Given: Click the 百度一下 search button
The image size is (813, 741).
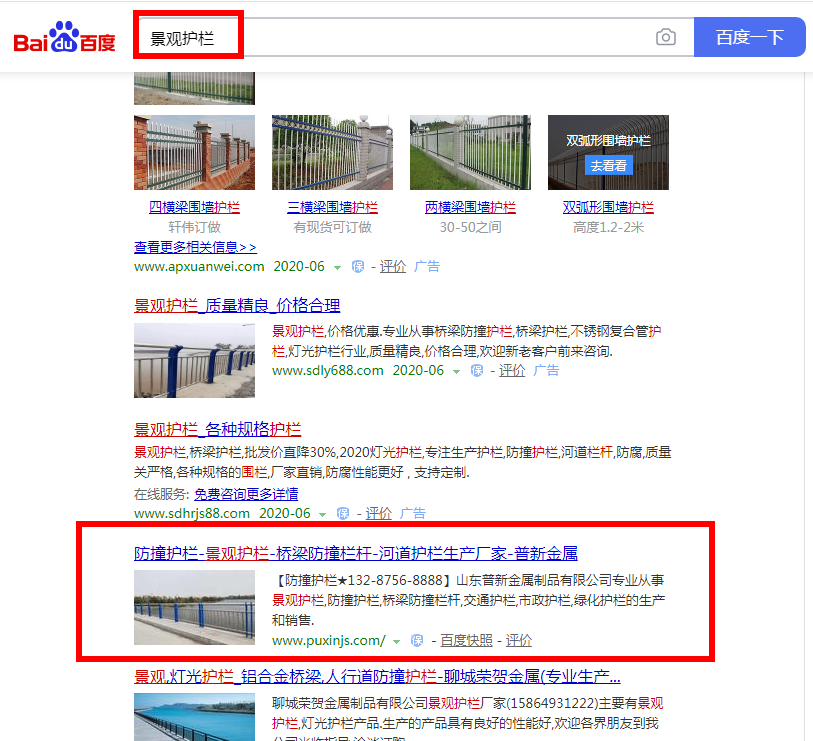Looking at the screenshot, I should coord(750,37).
